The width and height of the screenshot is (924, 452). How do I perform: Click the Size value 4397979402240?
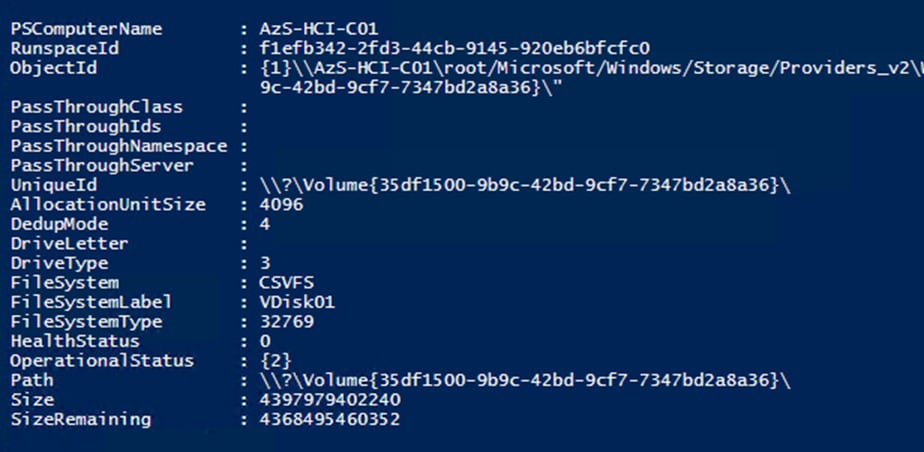click(330, 400)
